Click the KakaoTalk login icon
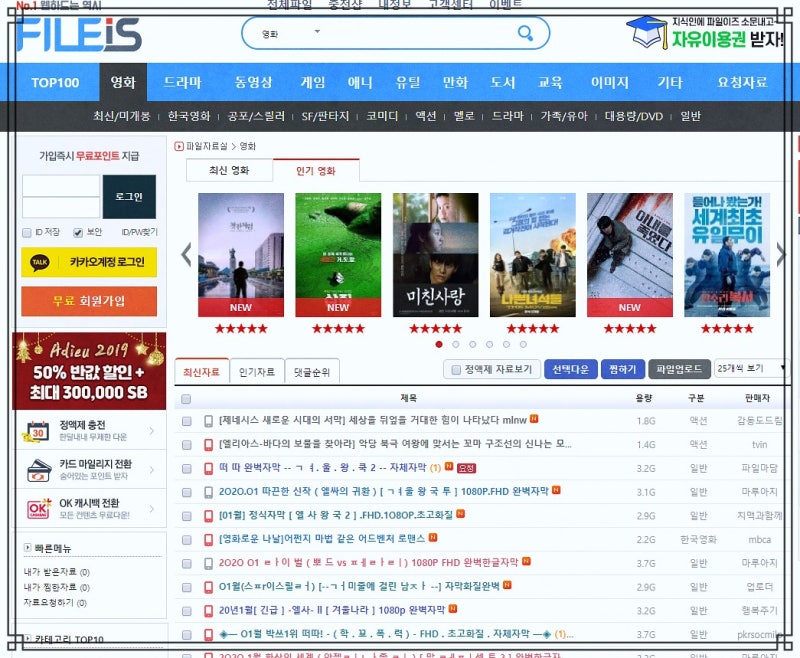Image resolution: width=800 pixels, height=658 pixels. [40, 262]
